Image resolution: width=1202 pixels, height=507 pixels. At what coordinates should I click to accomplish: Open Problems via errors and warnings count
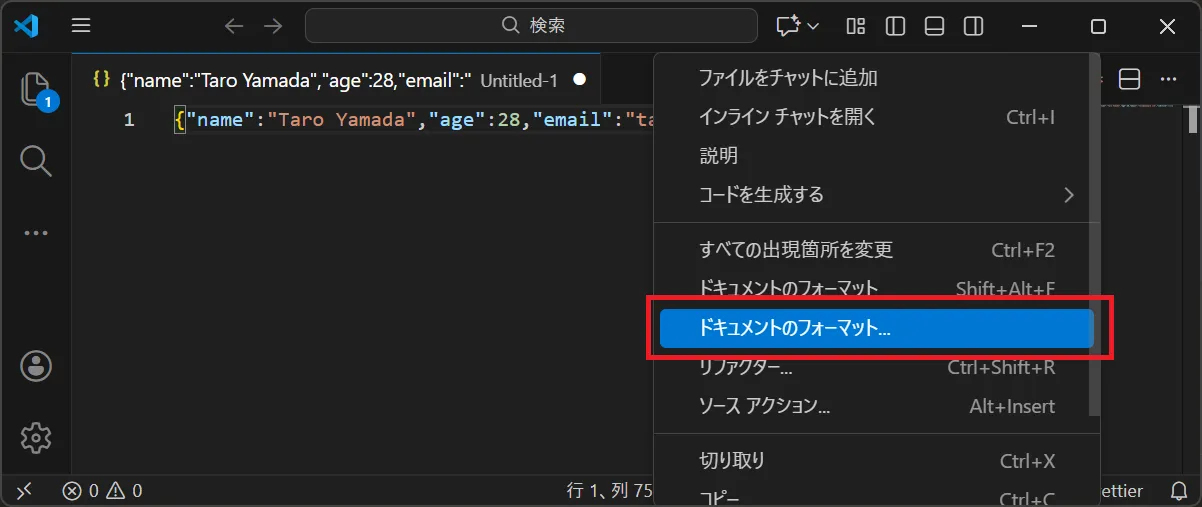102,491
